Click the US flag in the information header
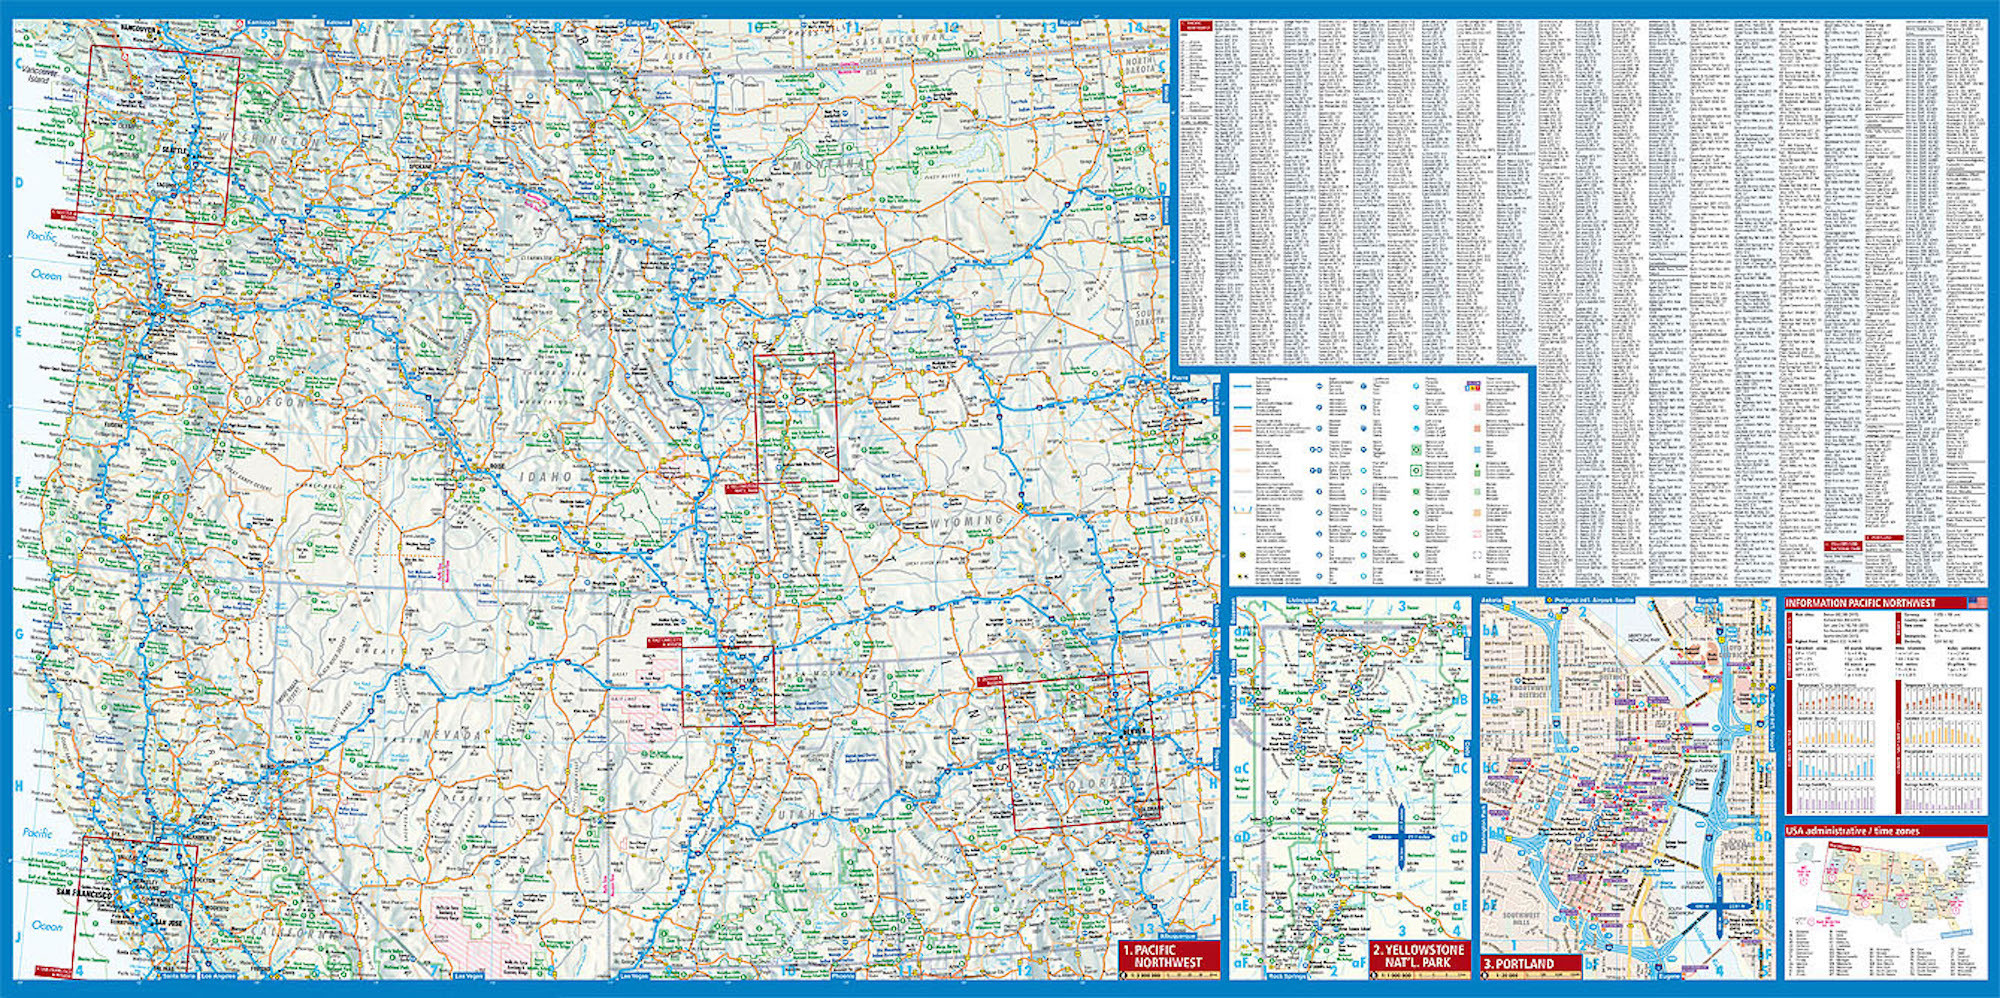Viewport: 2000px width, 998px height. 1976,603
